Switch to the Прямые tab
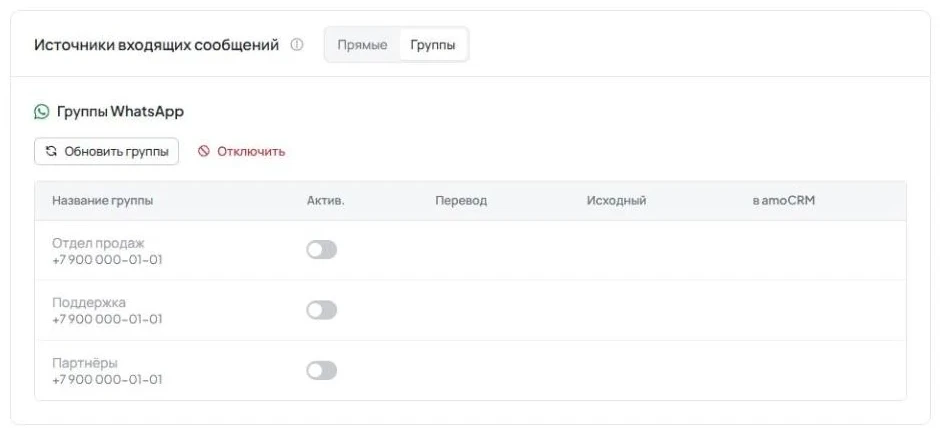The height and width of the screenshot is (436, 941). 362,45
